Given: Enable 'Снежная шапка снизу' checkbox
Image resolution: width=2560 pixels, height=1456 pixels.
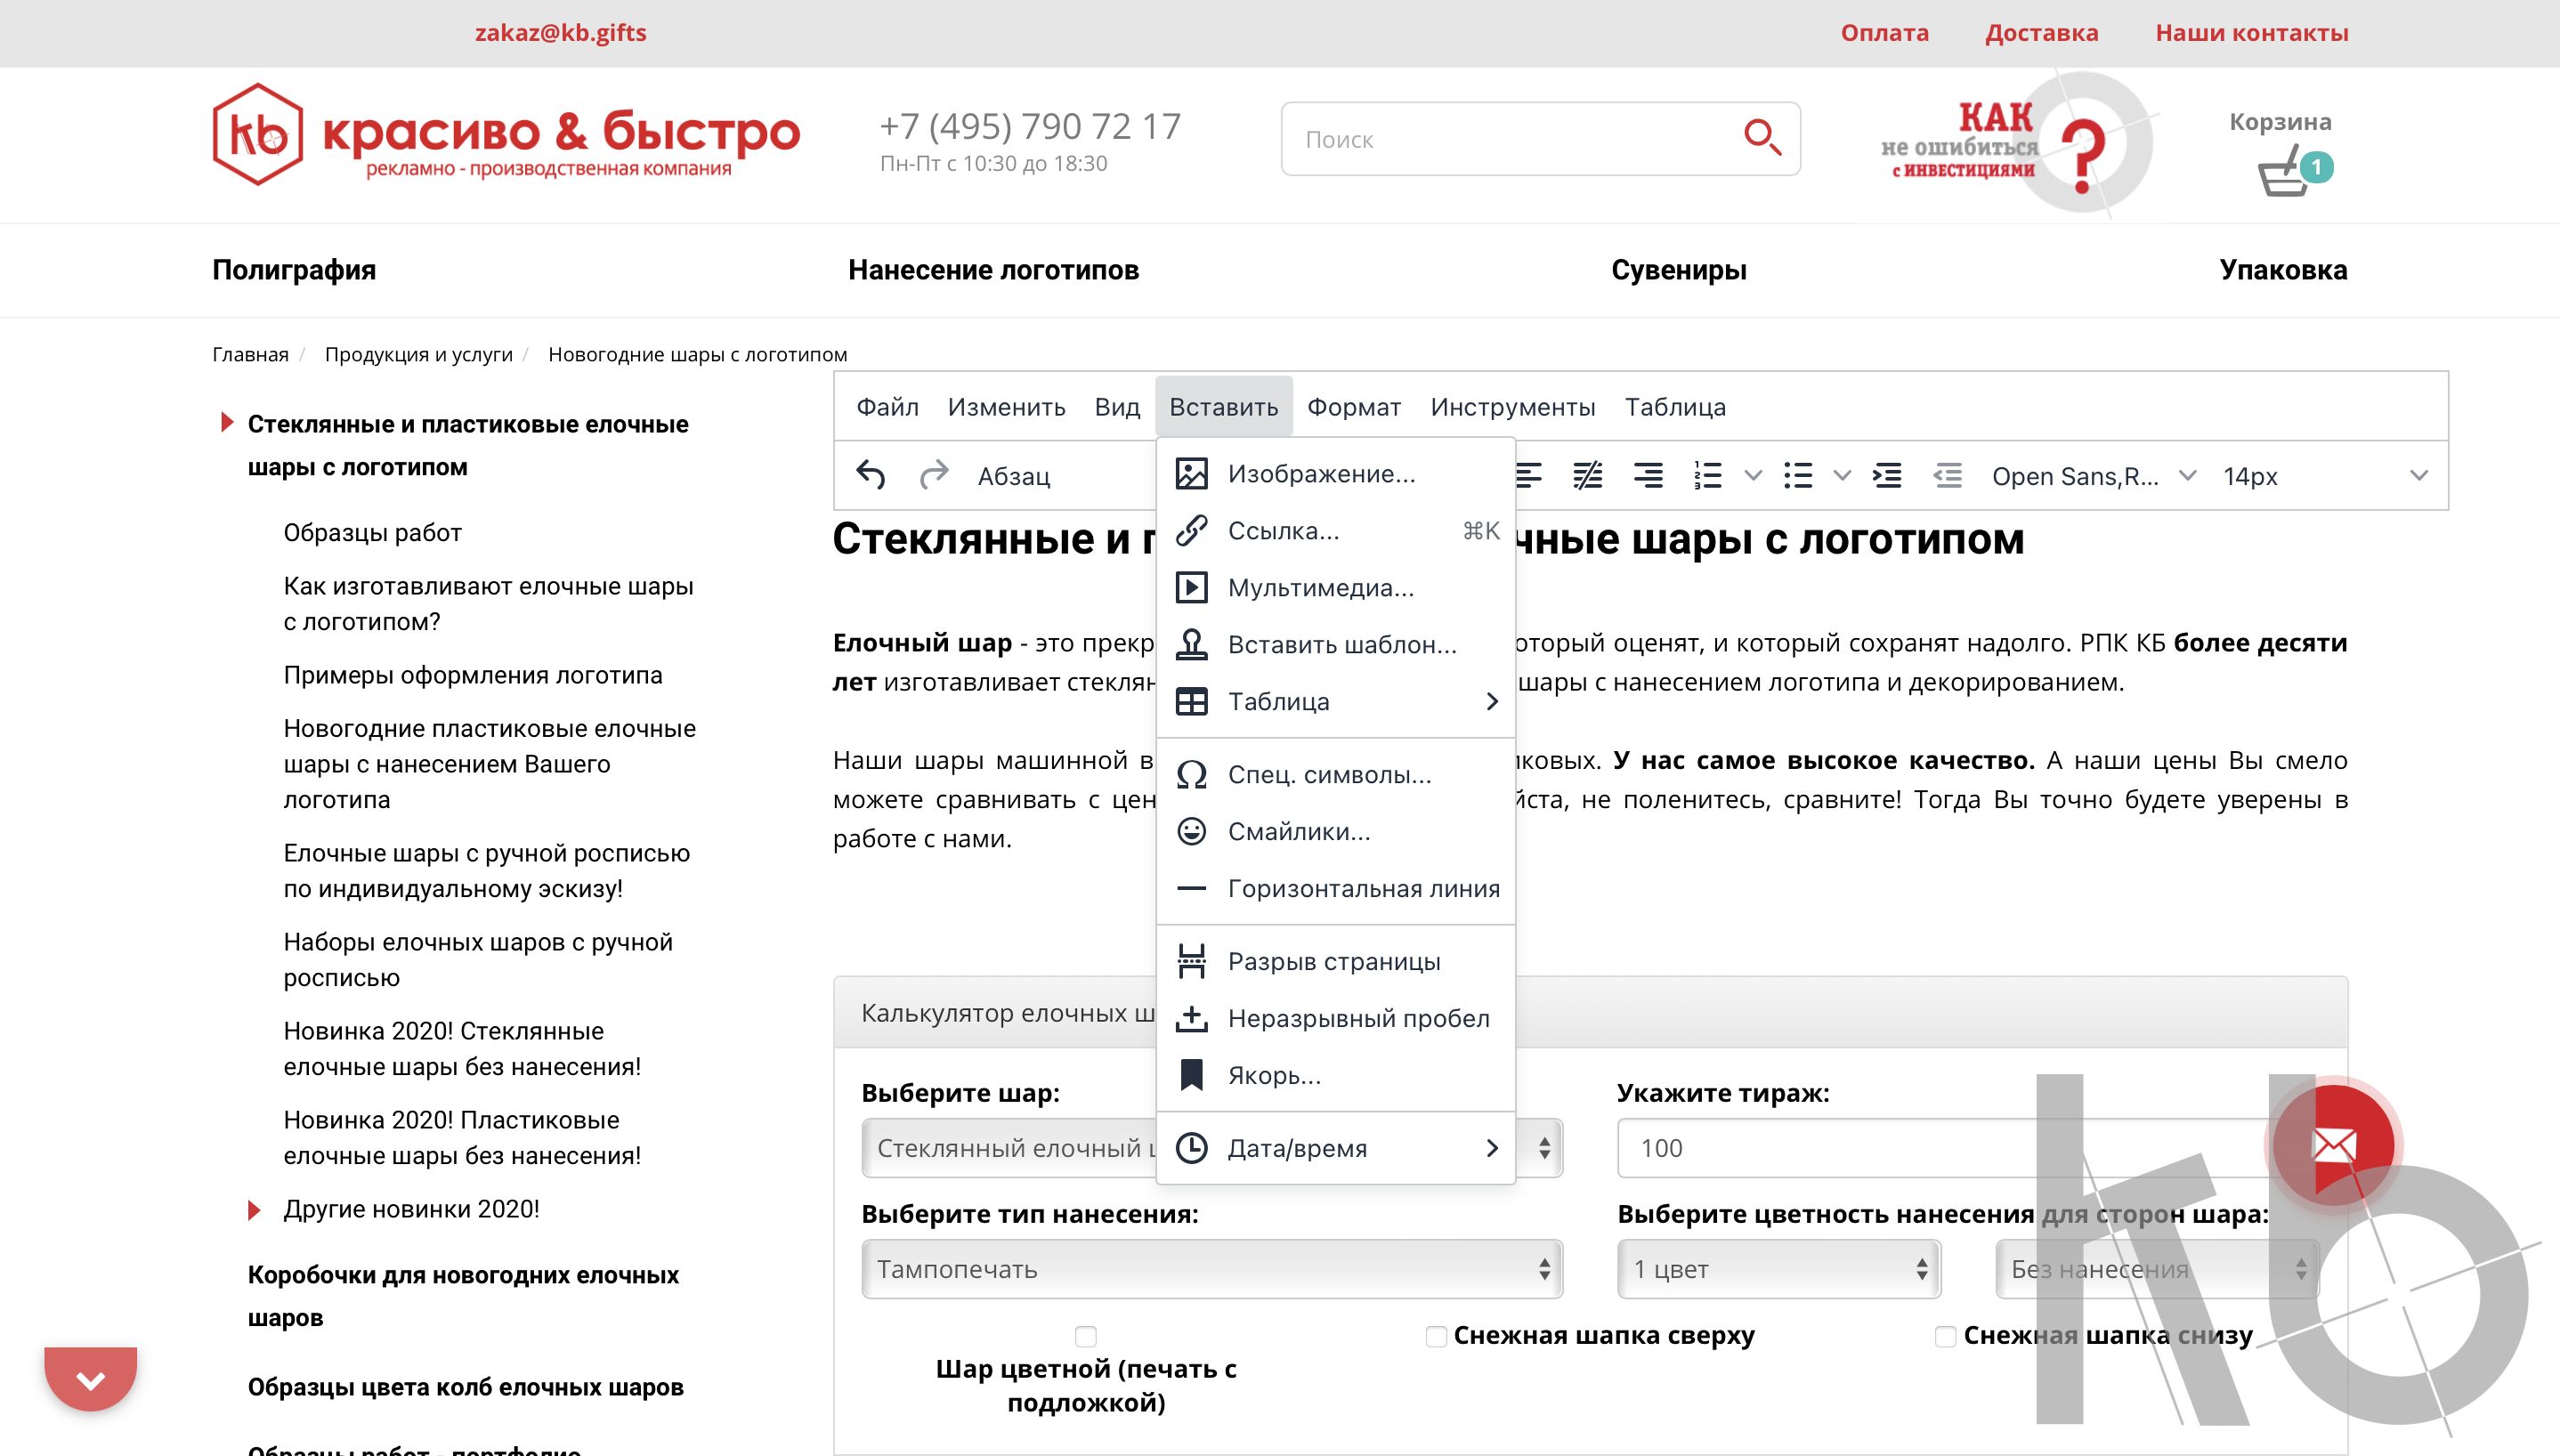Looking at the screenshot, I should pos(1945,1336).
